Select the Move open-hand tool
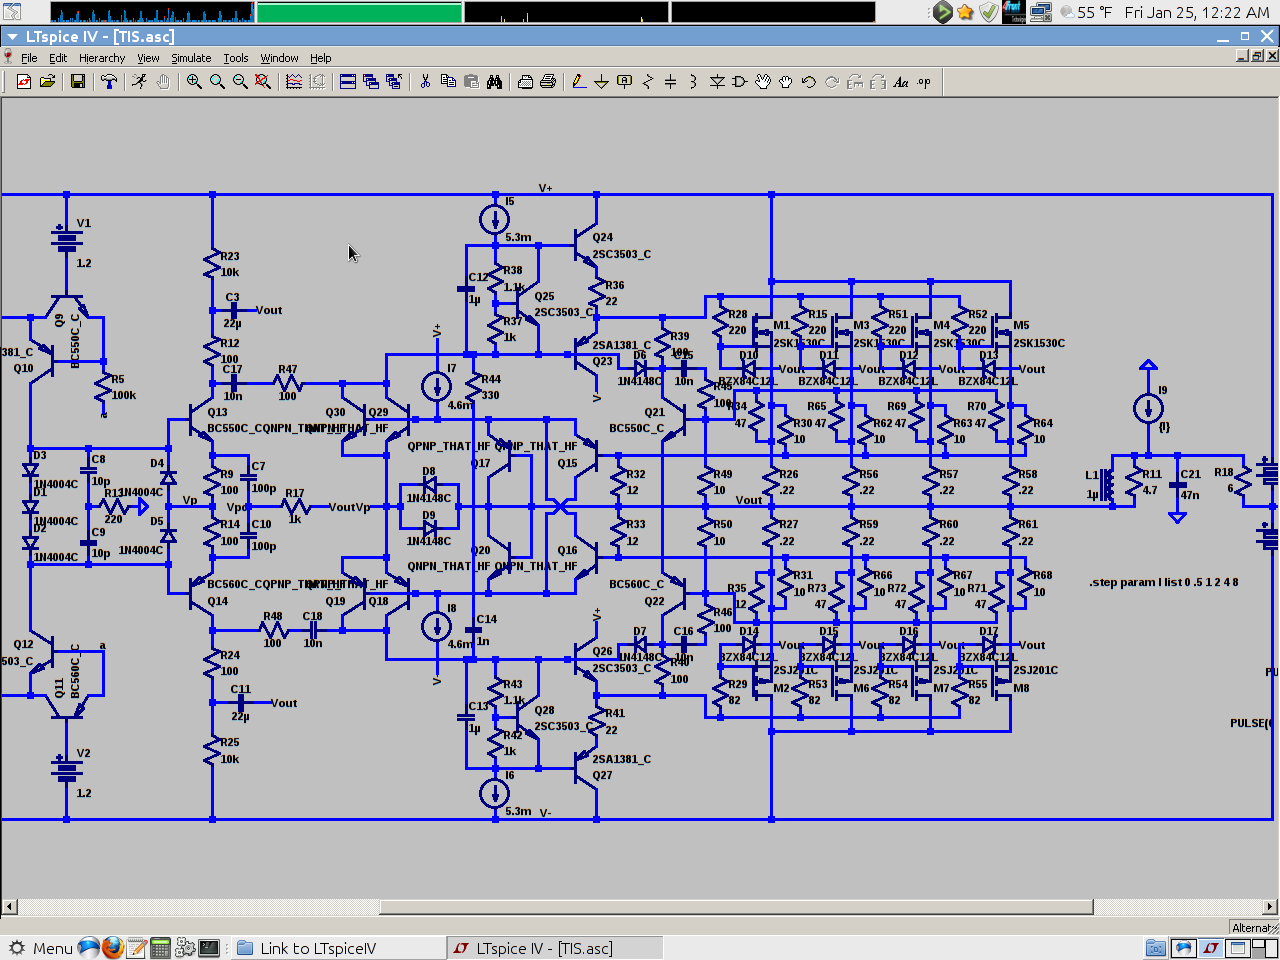 click(763, 82)
